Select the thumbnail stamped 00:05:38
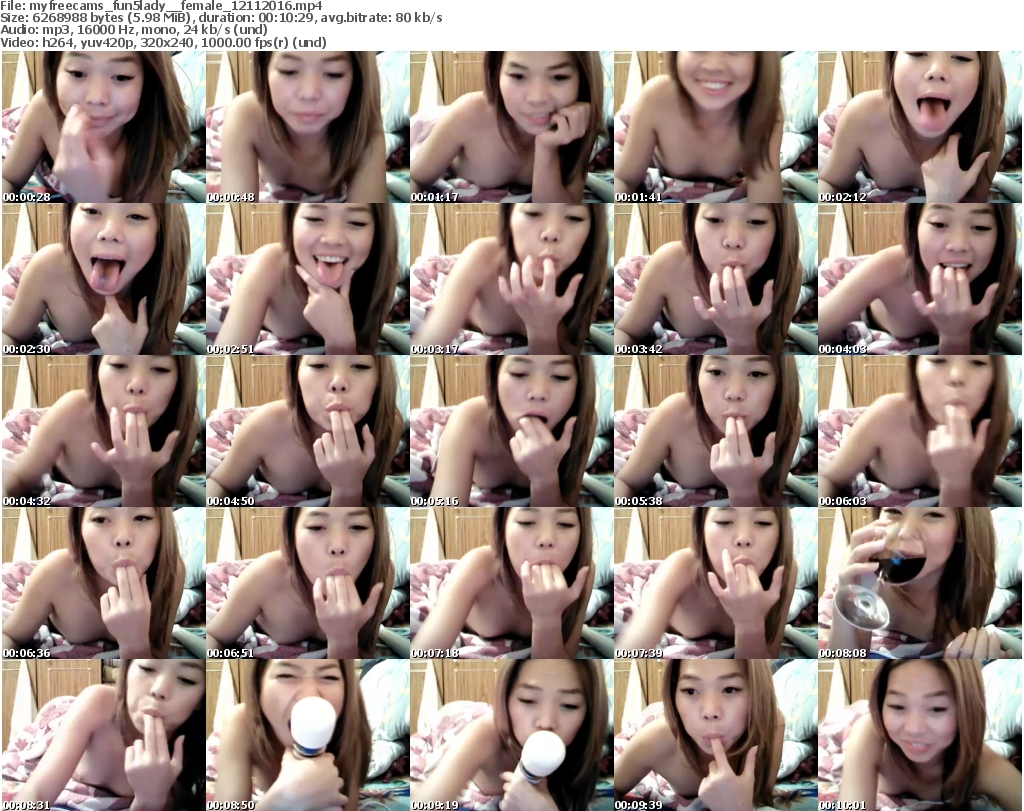Screen dimensions: 1024x811 716,432
